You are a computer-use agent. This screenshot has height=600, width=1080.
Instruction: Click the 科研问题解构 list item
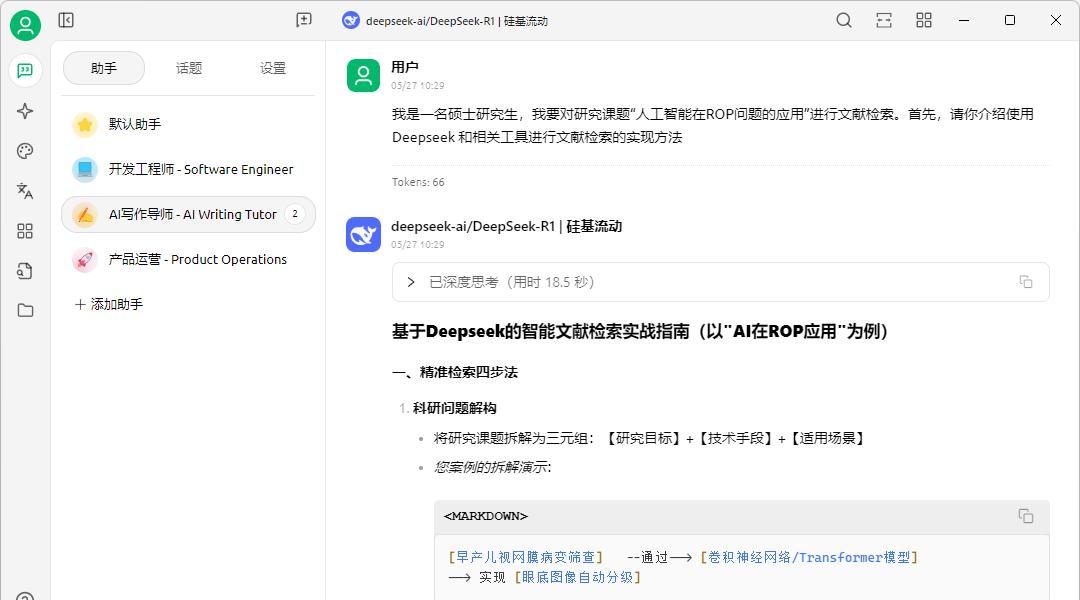click(x=454, y=408)
